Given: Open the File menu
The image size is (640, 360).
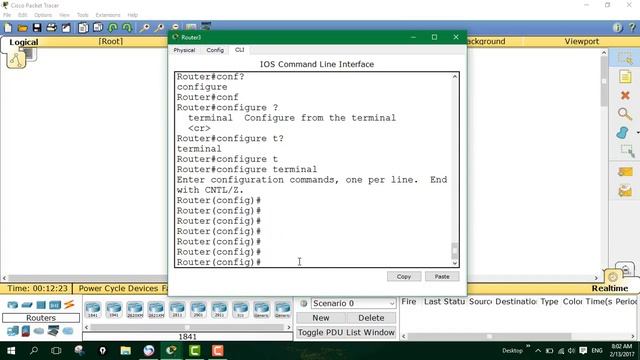Looking at the screenshot, I should pyautogui.click(x=7, y=15).
